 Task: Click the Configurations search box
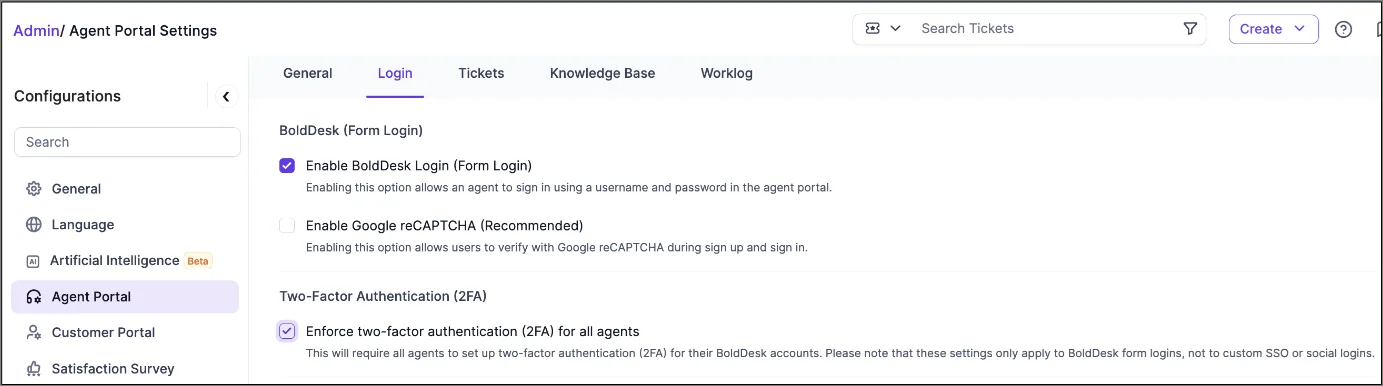pos(127,142)
